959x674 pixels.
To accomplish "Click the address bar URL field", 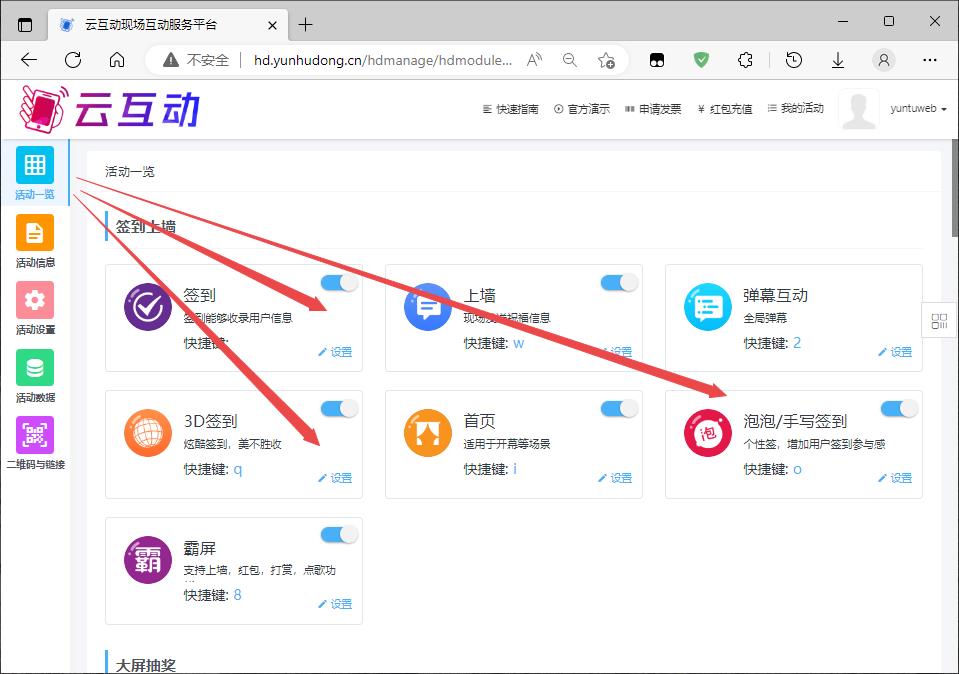I will [383, 60].
